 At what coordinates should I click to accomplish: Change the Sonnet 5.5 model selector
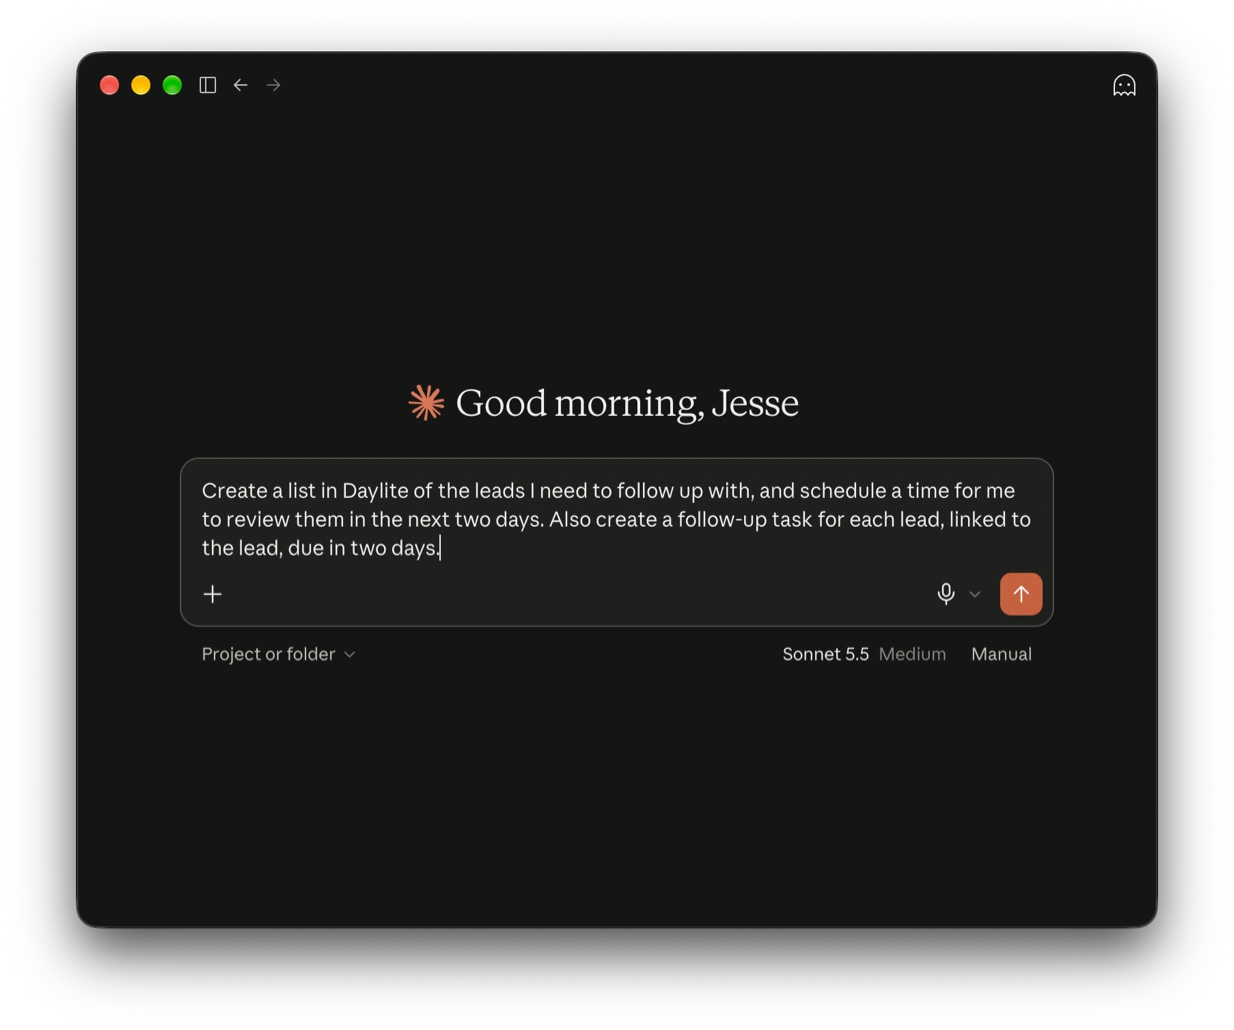pyautogui.click(x=825, y=654)
